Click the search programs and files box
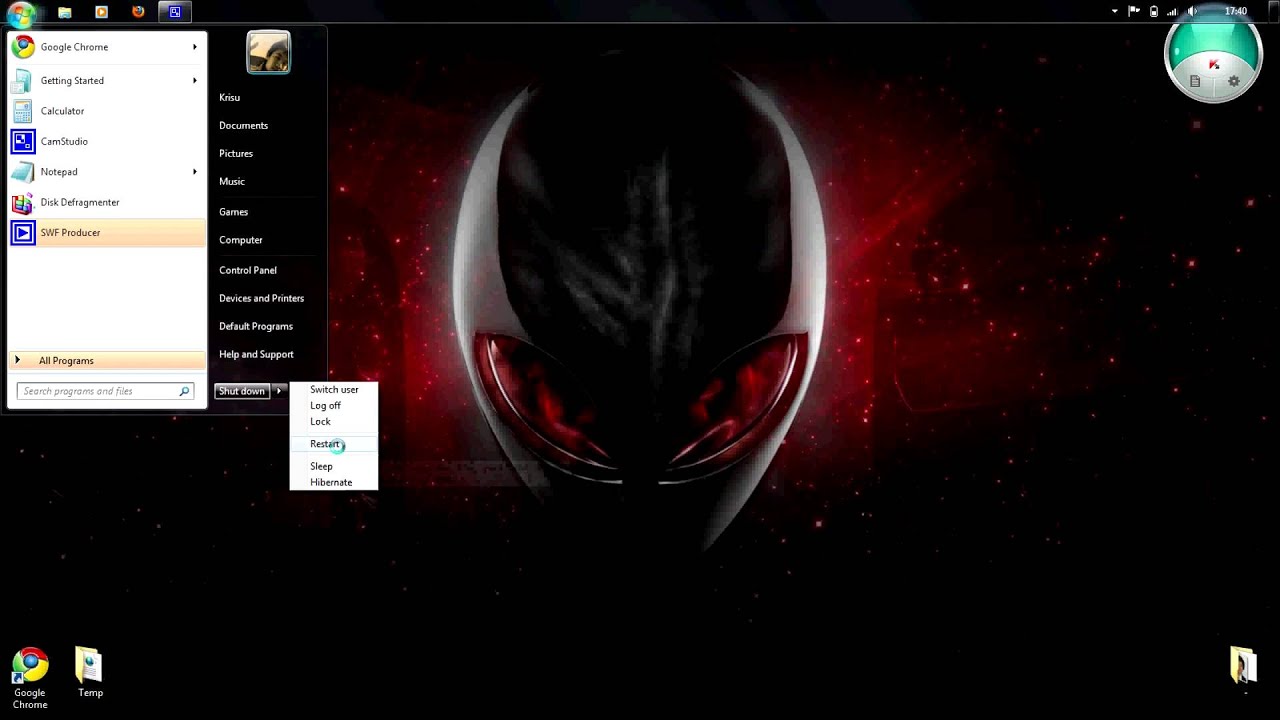Image resolution: width=1280 pixels, height=720 pixels. pos(105,391)
